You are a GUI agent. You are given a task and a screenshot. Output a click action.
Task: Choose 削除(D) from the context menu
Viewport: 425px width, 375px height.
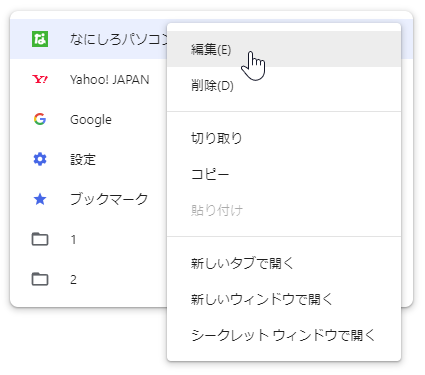point(284,86)
